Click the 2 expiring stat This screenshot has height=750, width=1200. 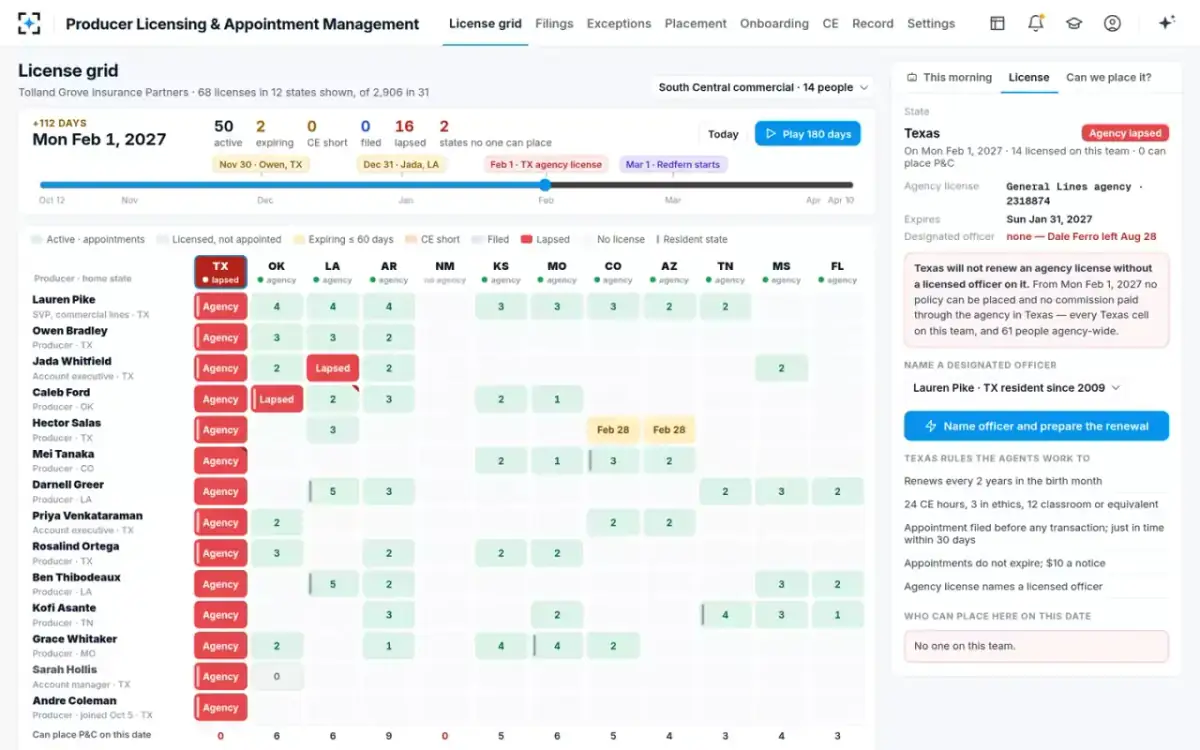click(275, 133)
